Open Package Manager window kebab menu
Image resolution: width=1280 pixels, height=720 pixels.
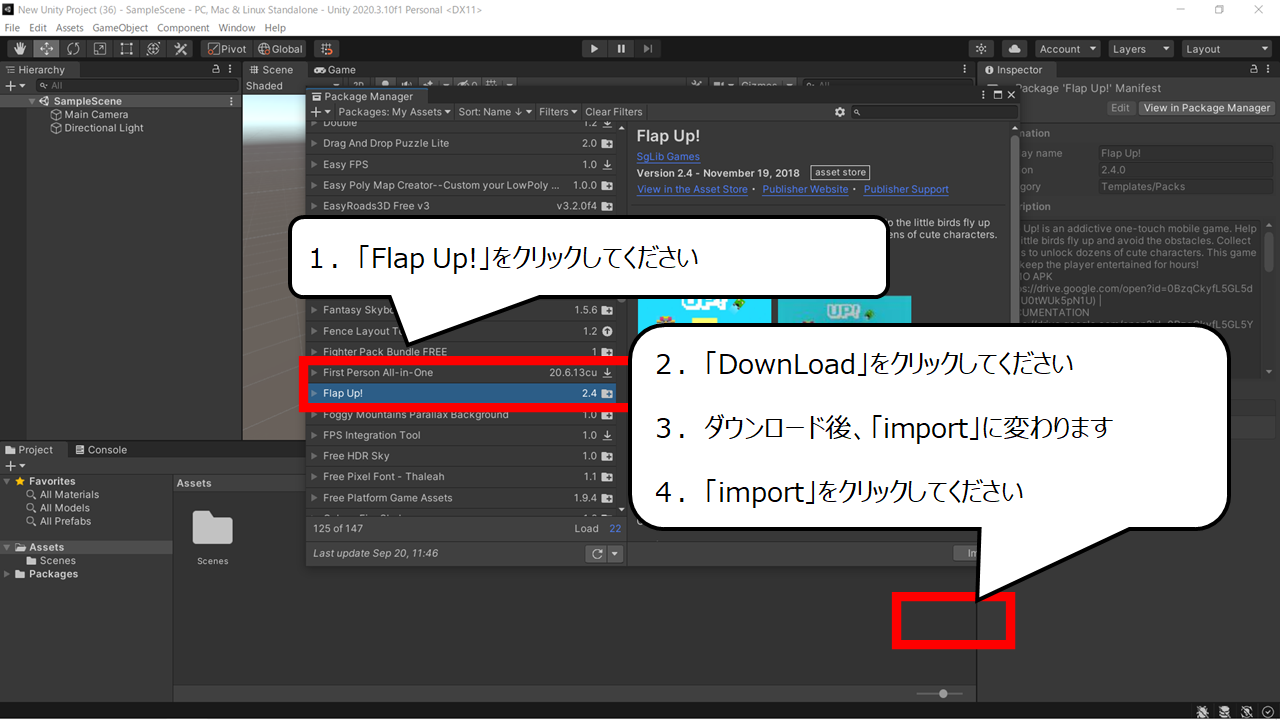(x=983, y=94)
